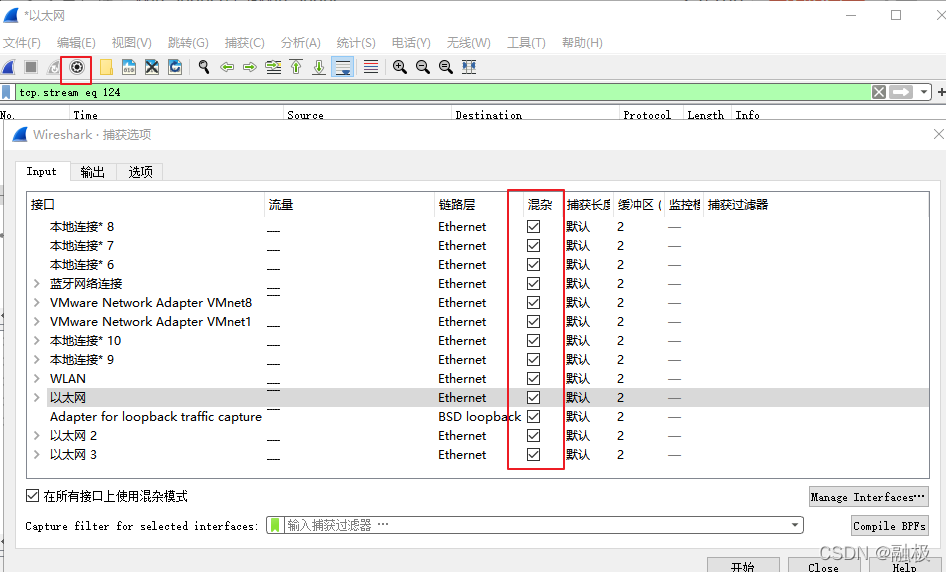Restart the current capture from the toolbar
The image size is (946, 572).
(x=54, y=67)
